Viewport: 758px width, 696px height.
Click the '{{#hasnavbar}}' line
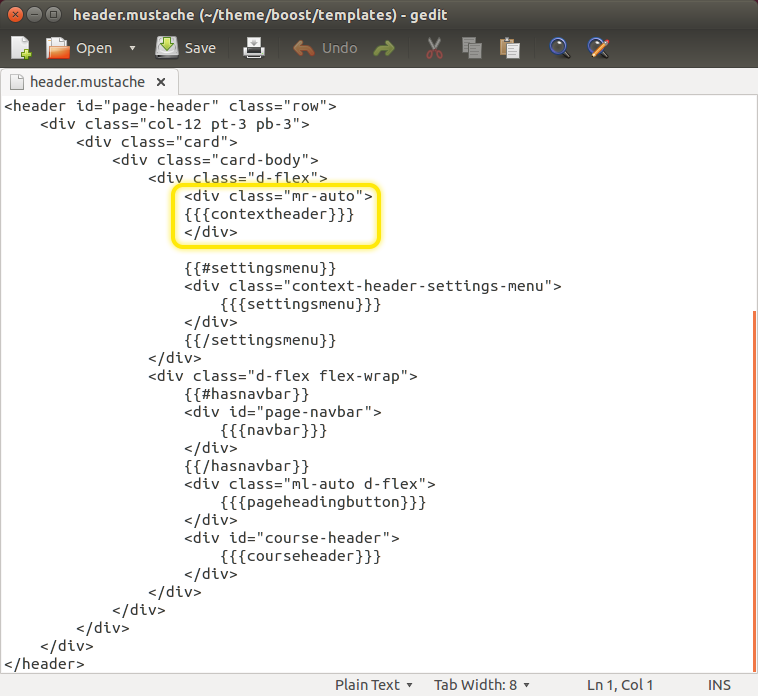pyautogui.click(x=247, y=394)
